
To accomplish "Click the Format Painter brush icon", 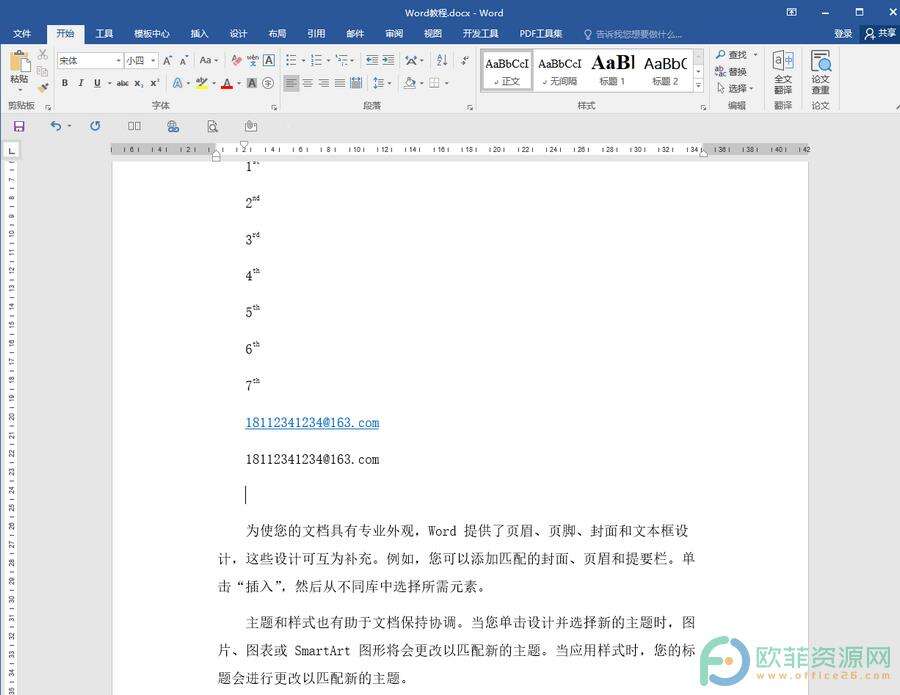I will pos(42,87).
